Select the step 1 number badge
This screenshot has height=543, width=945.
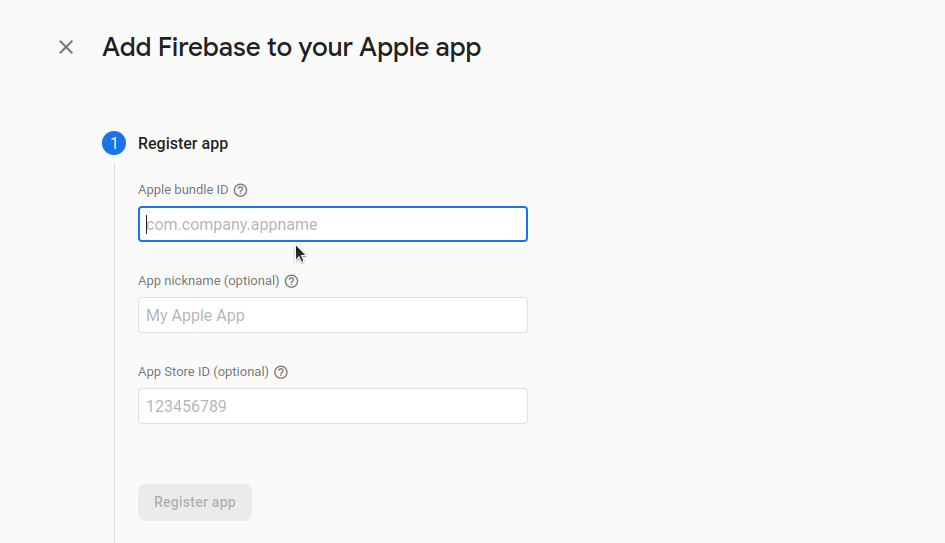pos(114,143)
